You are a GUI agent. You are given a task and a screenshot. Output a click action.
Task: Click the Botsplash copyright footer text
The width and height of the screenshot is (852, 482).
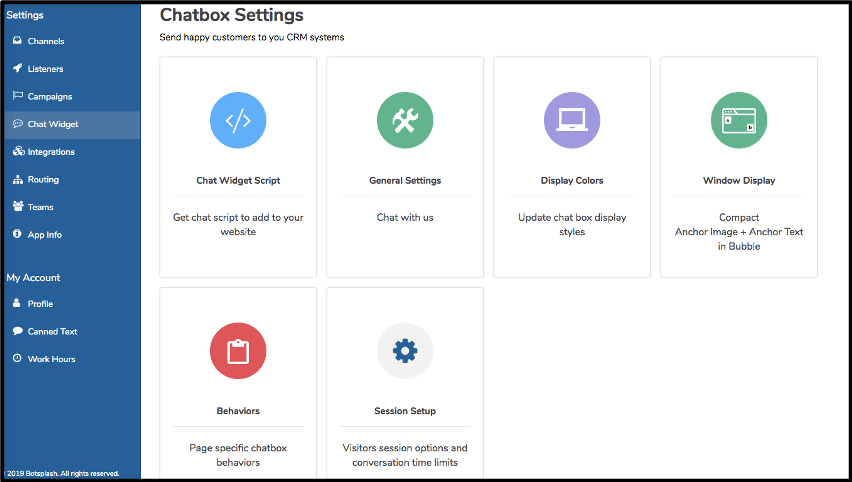click(x=62, y=473)
